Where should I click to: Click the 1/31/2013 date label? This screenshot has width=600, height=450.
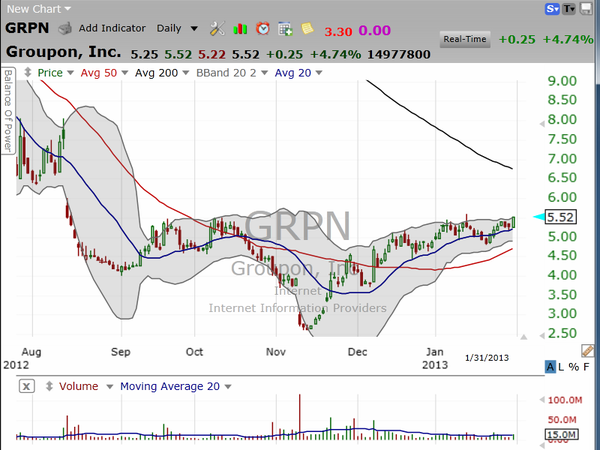point(487,358)
